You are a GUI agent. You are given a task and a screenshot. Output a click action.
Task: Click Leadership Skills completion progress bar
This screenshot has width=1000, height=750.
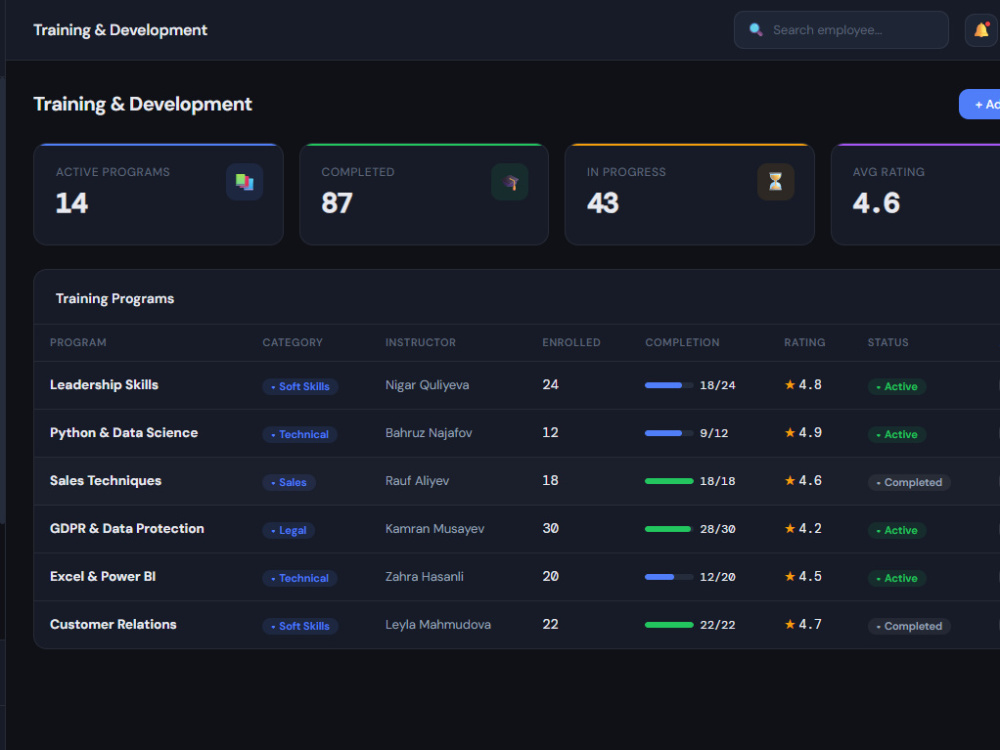coord(669,385)
